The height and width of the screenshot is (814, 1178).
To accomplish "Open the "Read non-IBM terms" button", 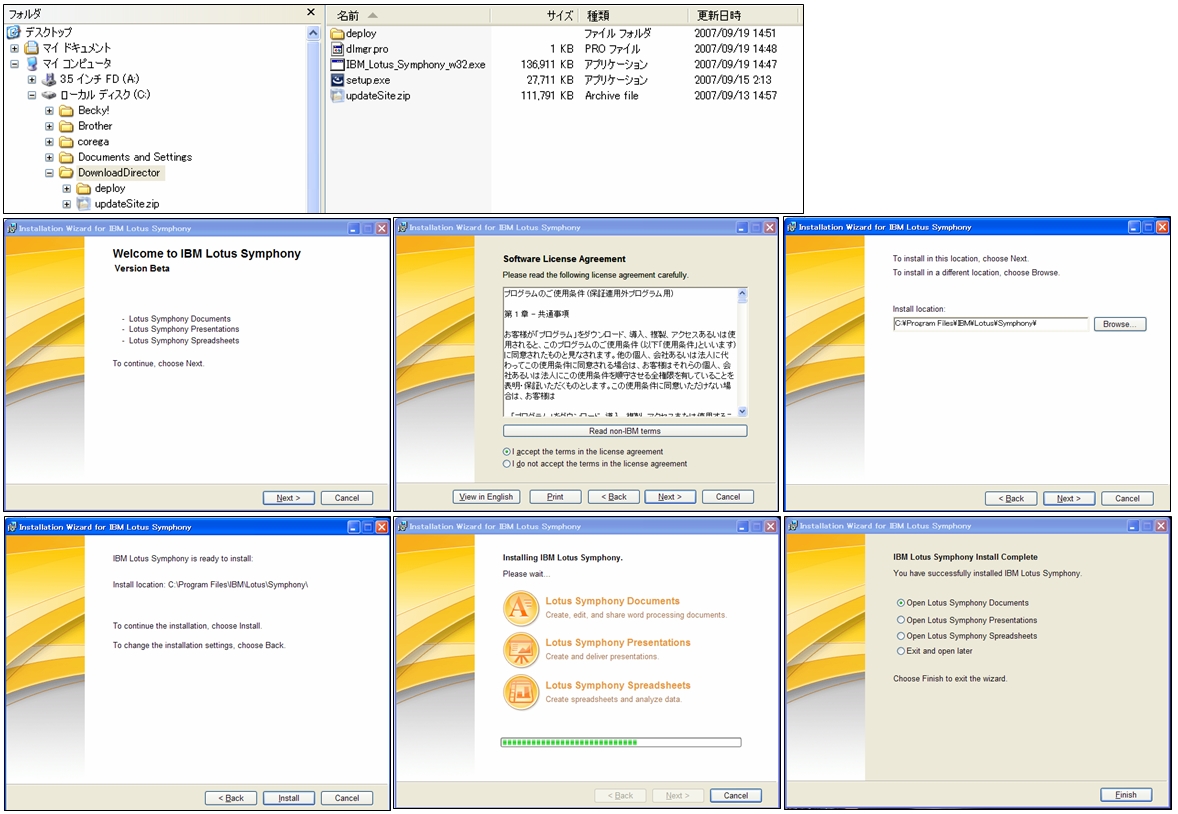I will [625, 431].
